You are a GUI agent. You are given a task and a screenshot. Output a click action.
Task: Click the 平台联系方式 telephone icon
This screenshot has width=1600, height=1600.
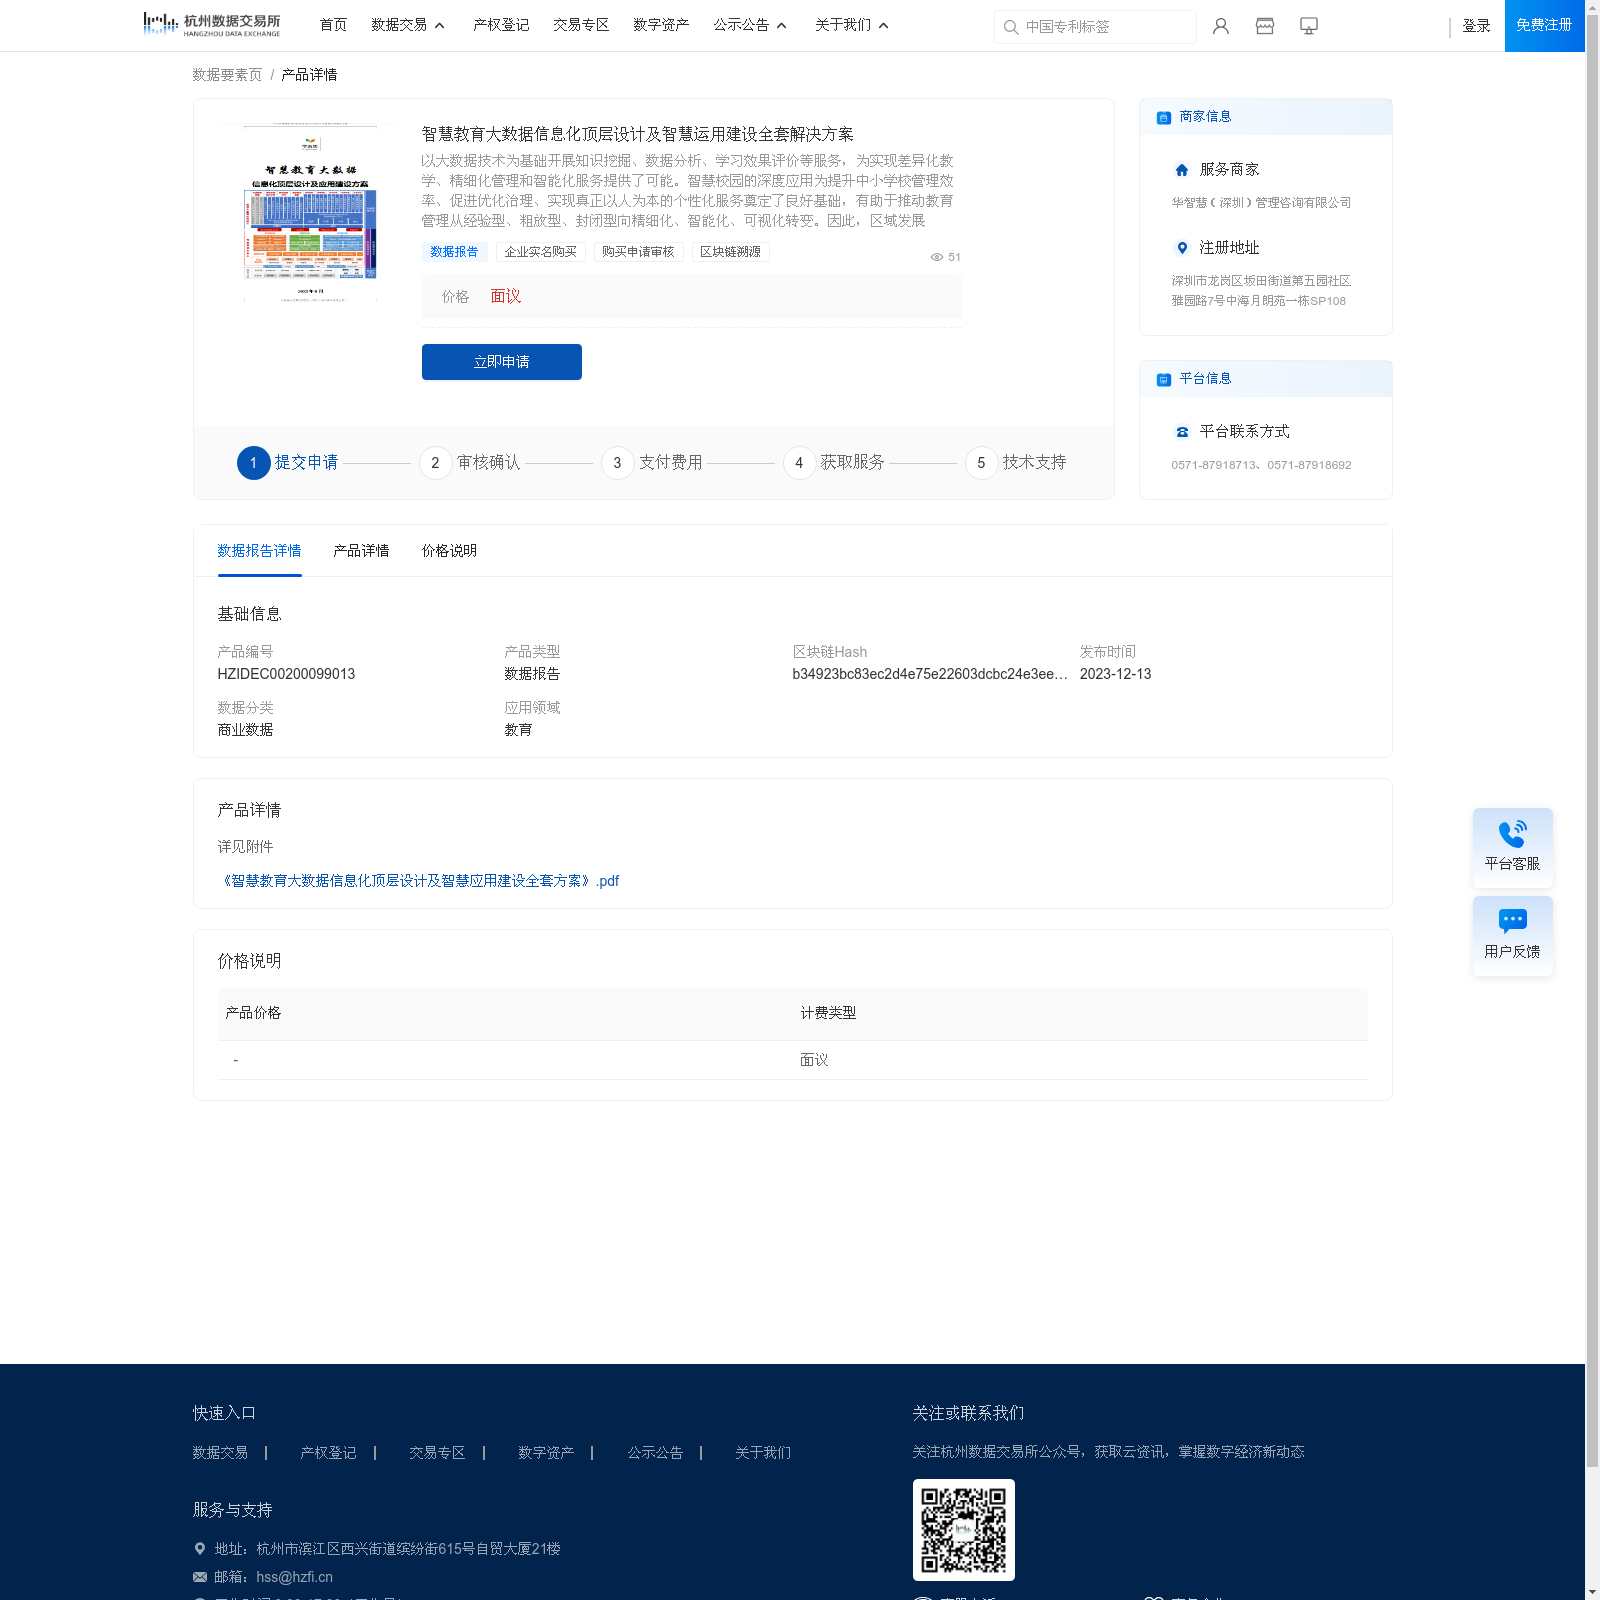[1182, 432]
